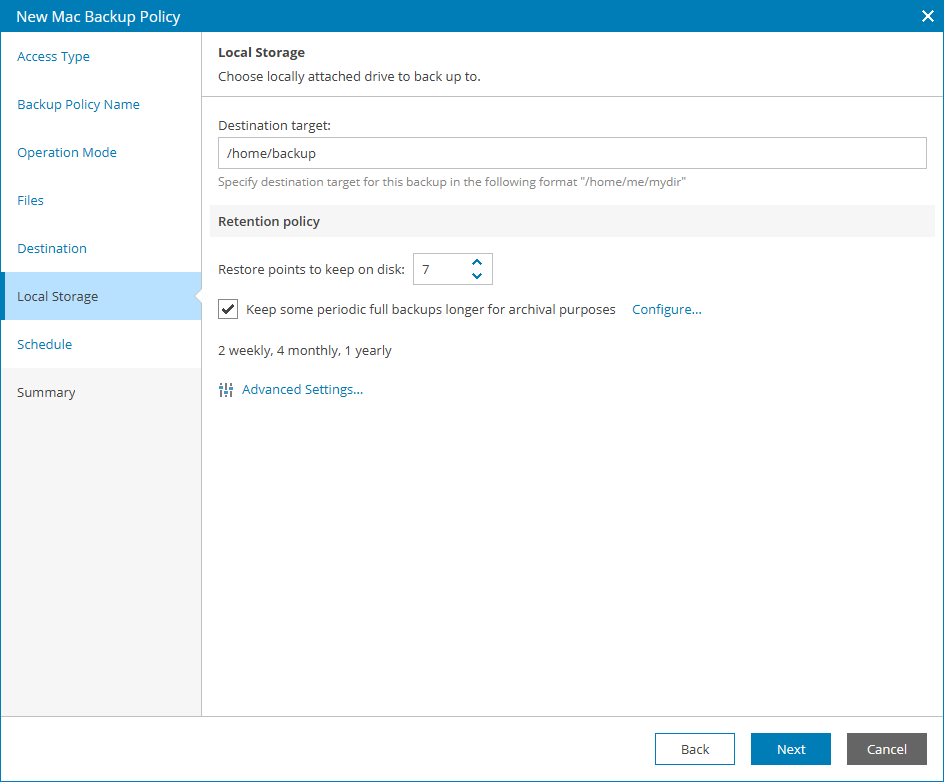Select the Schedule step
944x782 pixels.
click(45, 344)
